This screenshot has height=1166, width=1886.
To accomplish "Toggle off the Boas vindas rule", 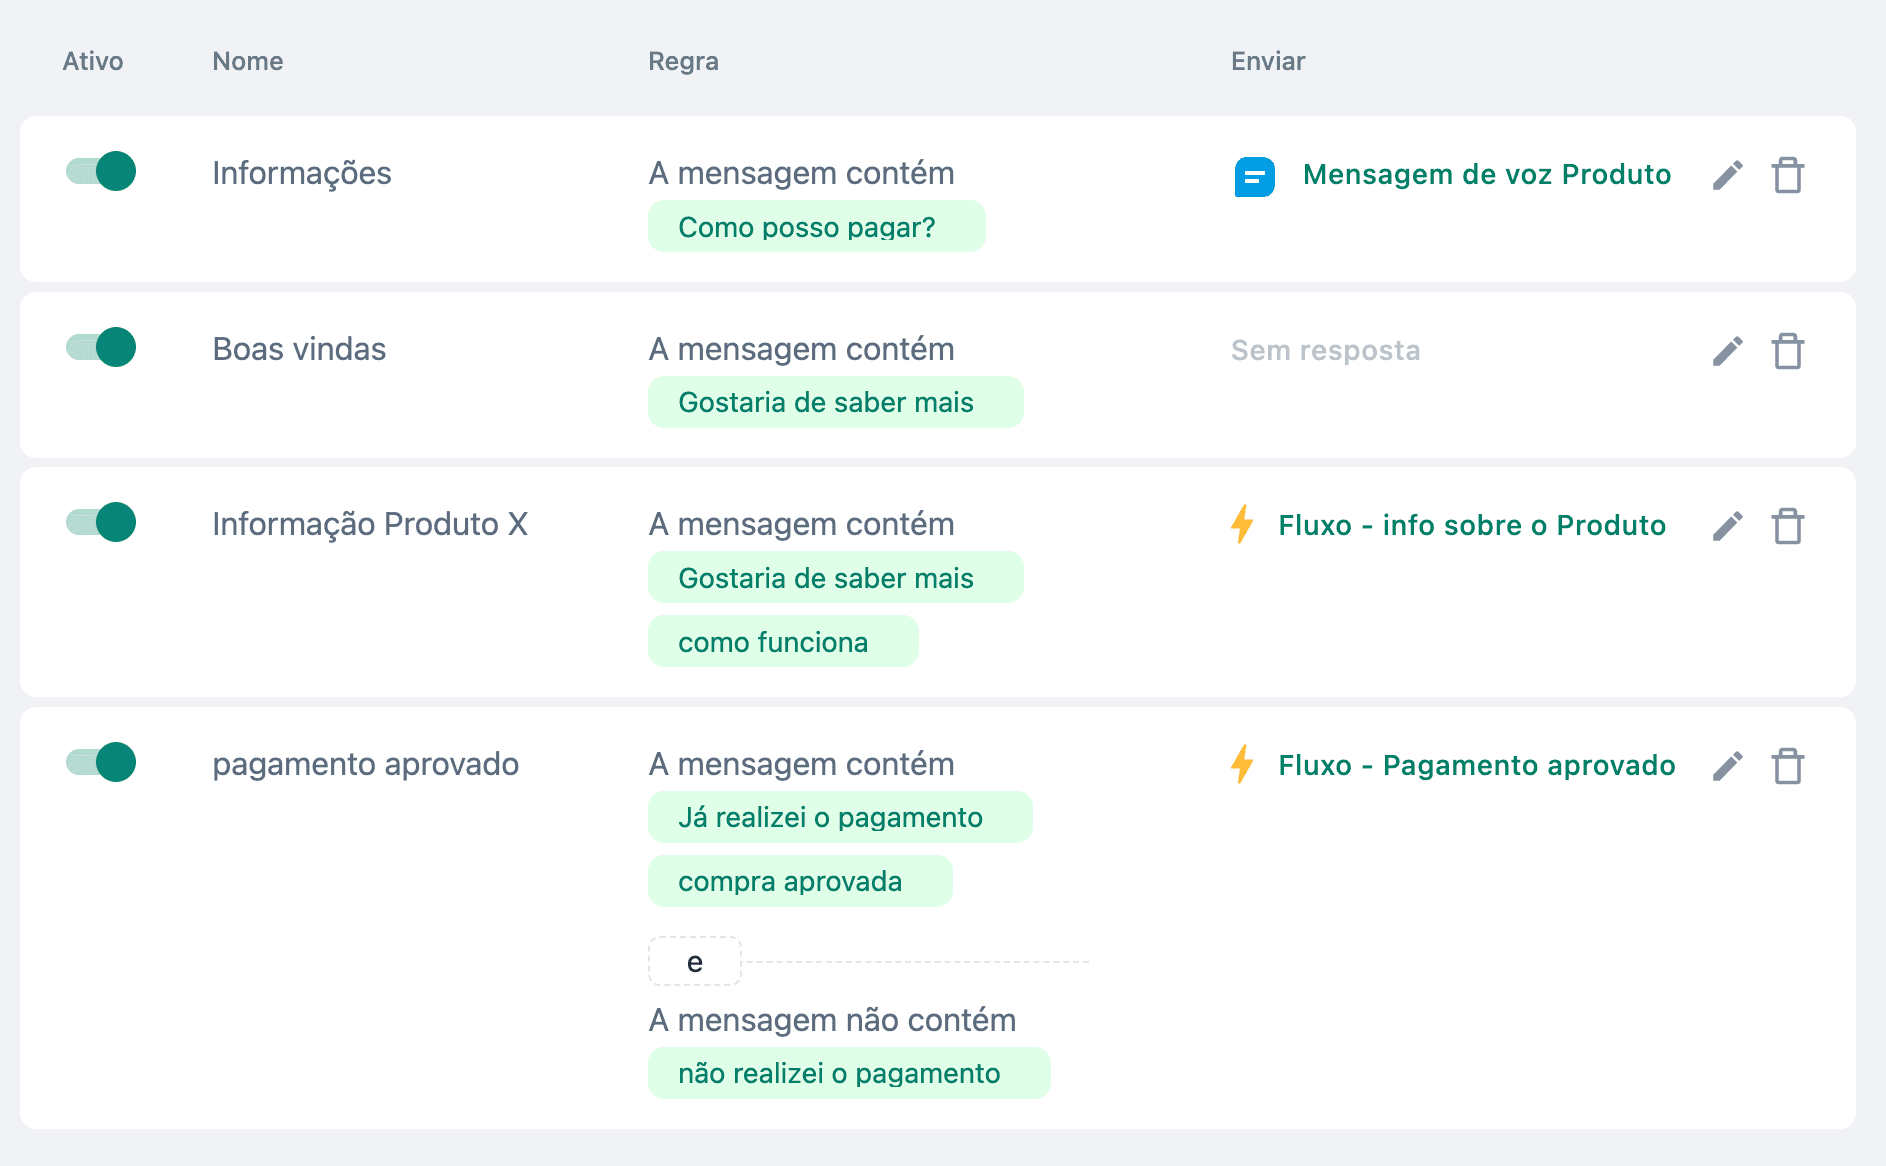I will click(x=101, y=347).
